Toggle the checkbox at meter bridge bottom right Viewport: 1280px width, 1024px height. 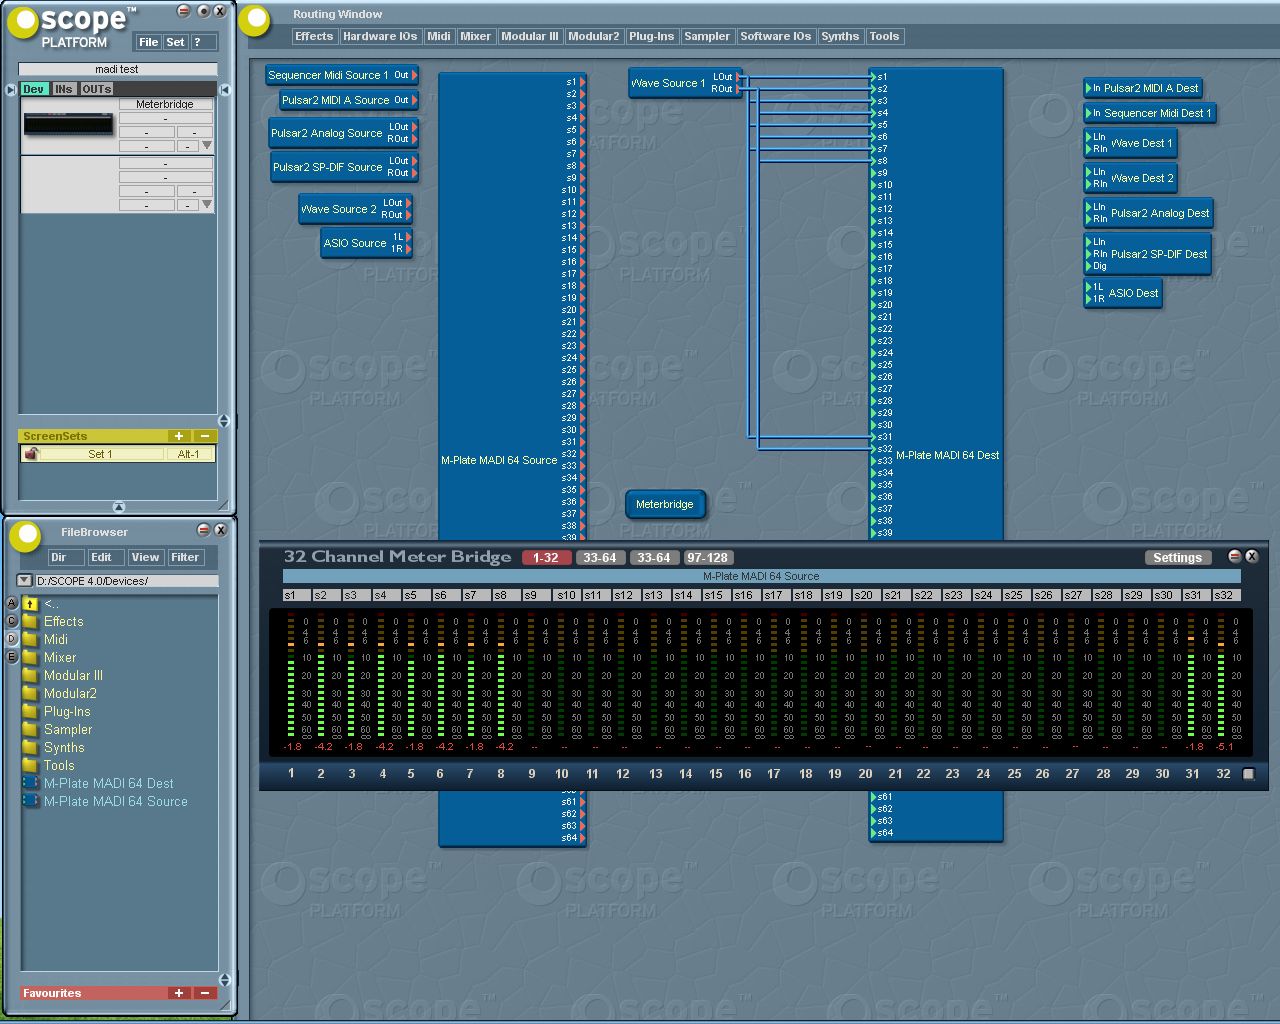(1248, 774)
